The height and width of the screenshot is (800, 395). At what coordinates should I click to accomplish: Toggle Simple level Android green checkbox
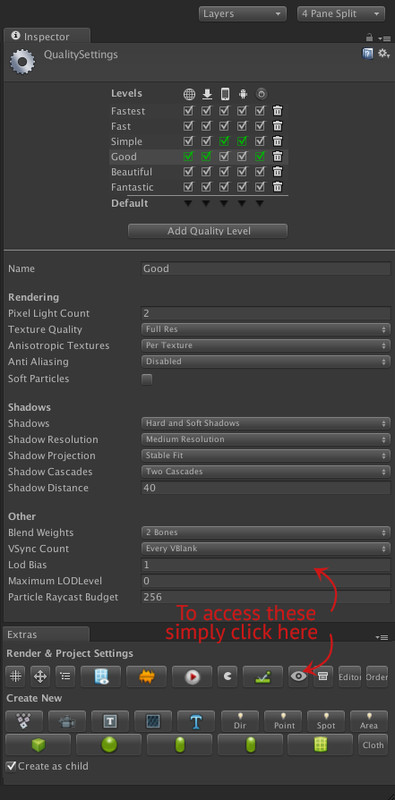point(242,141)
